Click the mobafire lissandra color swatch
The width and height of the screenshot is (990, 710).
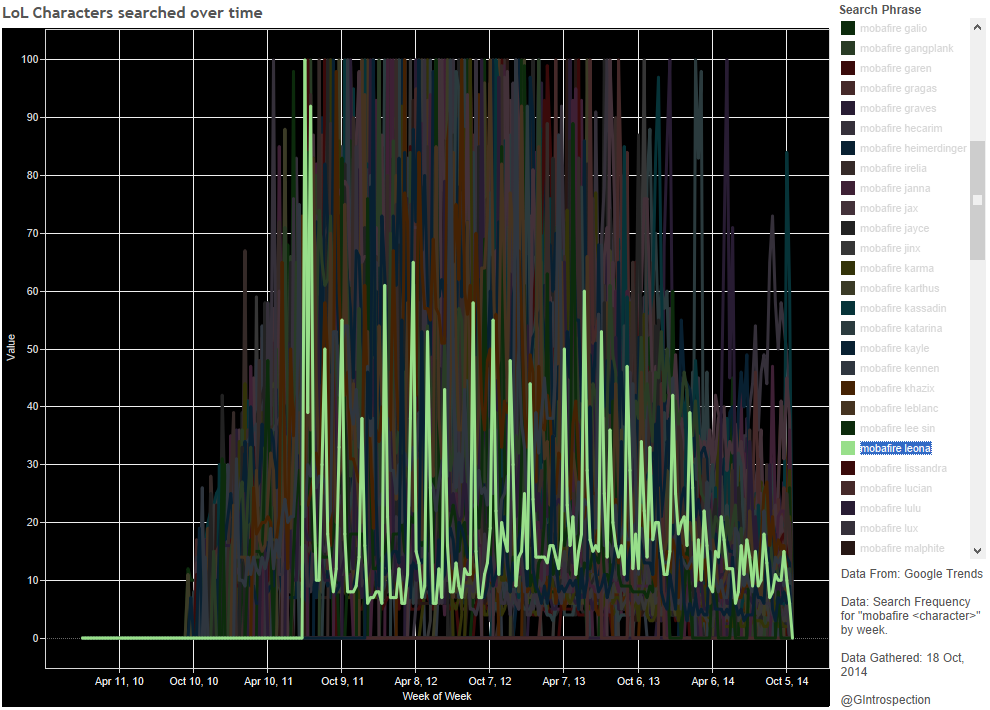click(x=848, y=468)
